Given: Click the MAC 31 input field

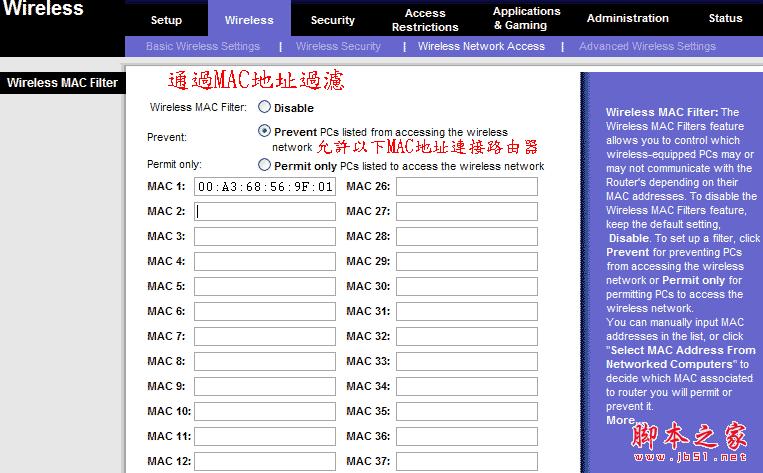Looking at the screenshot, I should [467, 311].
